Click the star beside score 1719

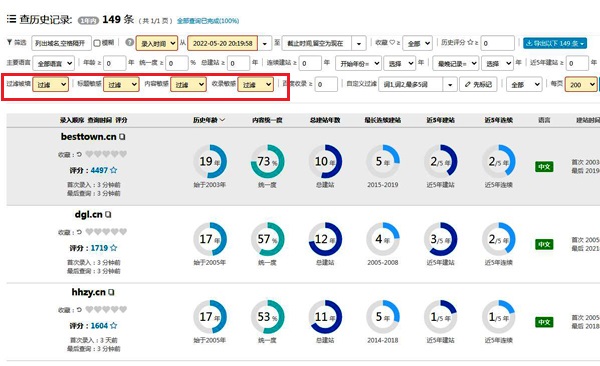click(114, 248)
